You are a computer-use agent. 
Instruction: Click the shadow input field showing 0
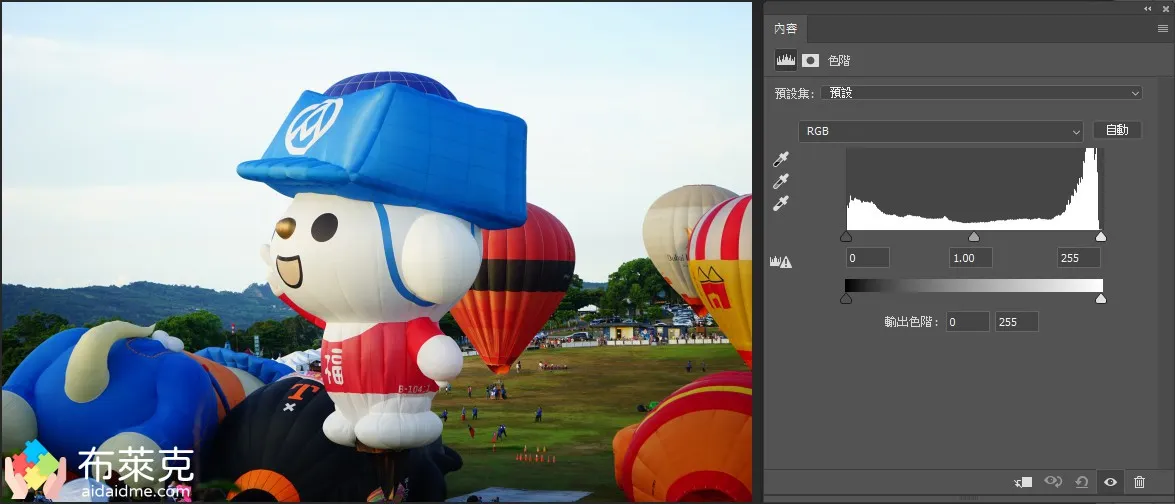(x=867, y=258)
